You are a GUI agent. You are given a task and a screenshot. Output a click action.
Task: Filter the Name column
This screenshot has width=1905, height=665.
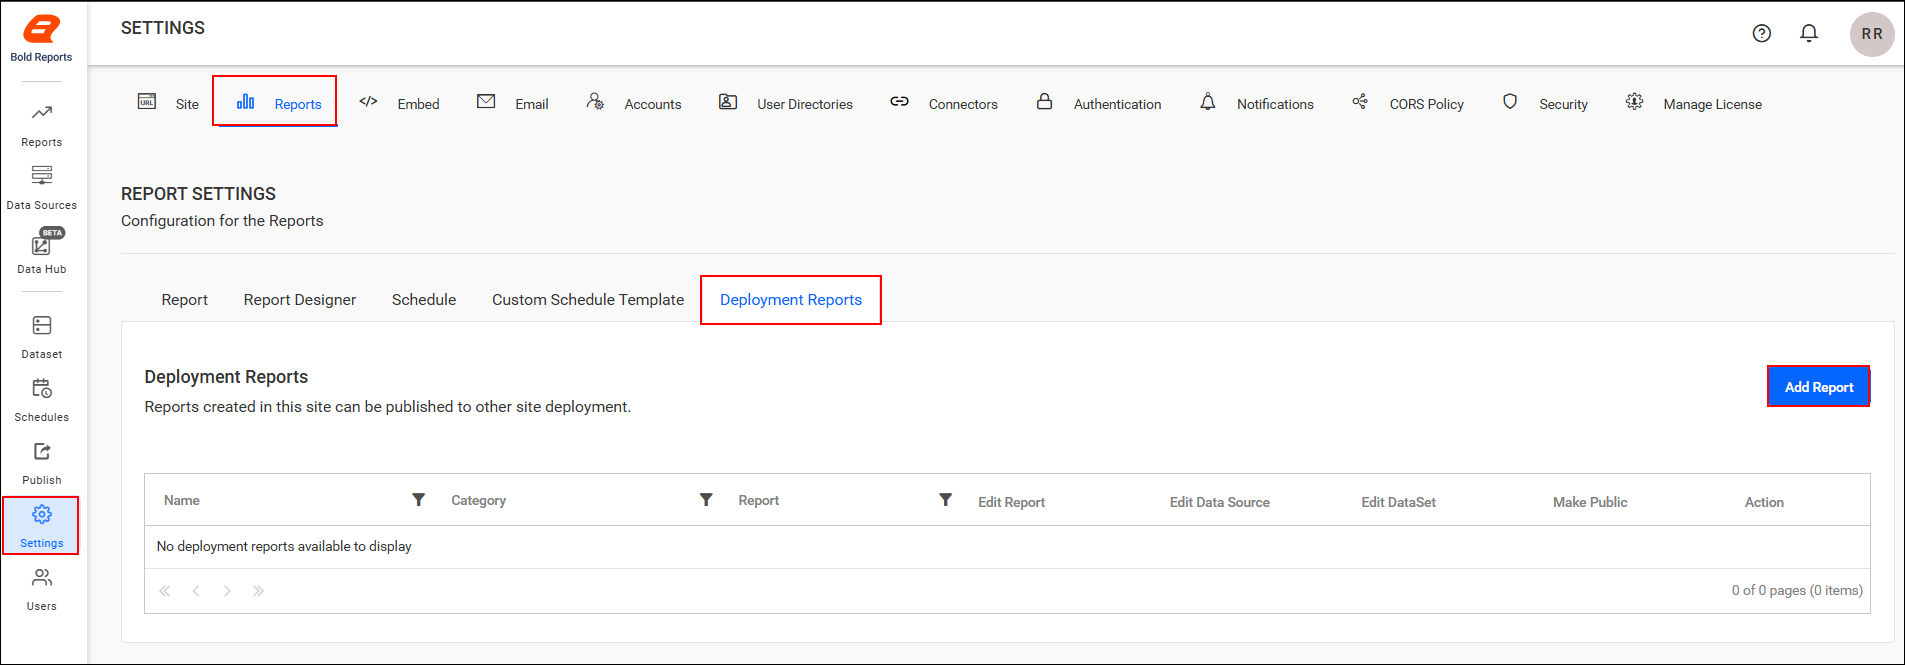point(419,499)
